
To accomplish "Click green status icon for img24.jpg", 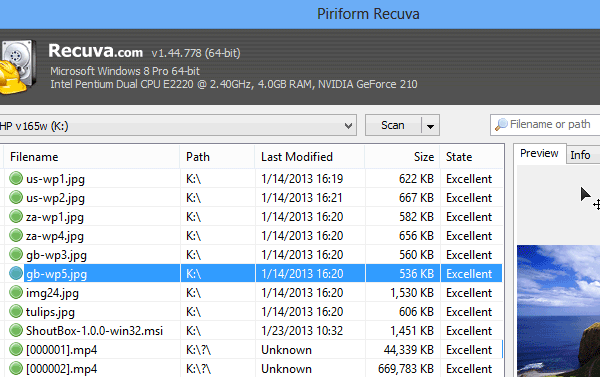I will 16,292.
